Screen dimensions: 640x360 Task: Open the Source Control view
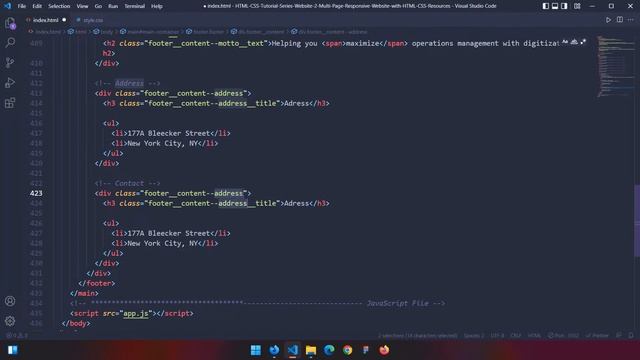(x=10, y=62)
